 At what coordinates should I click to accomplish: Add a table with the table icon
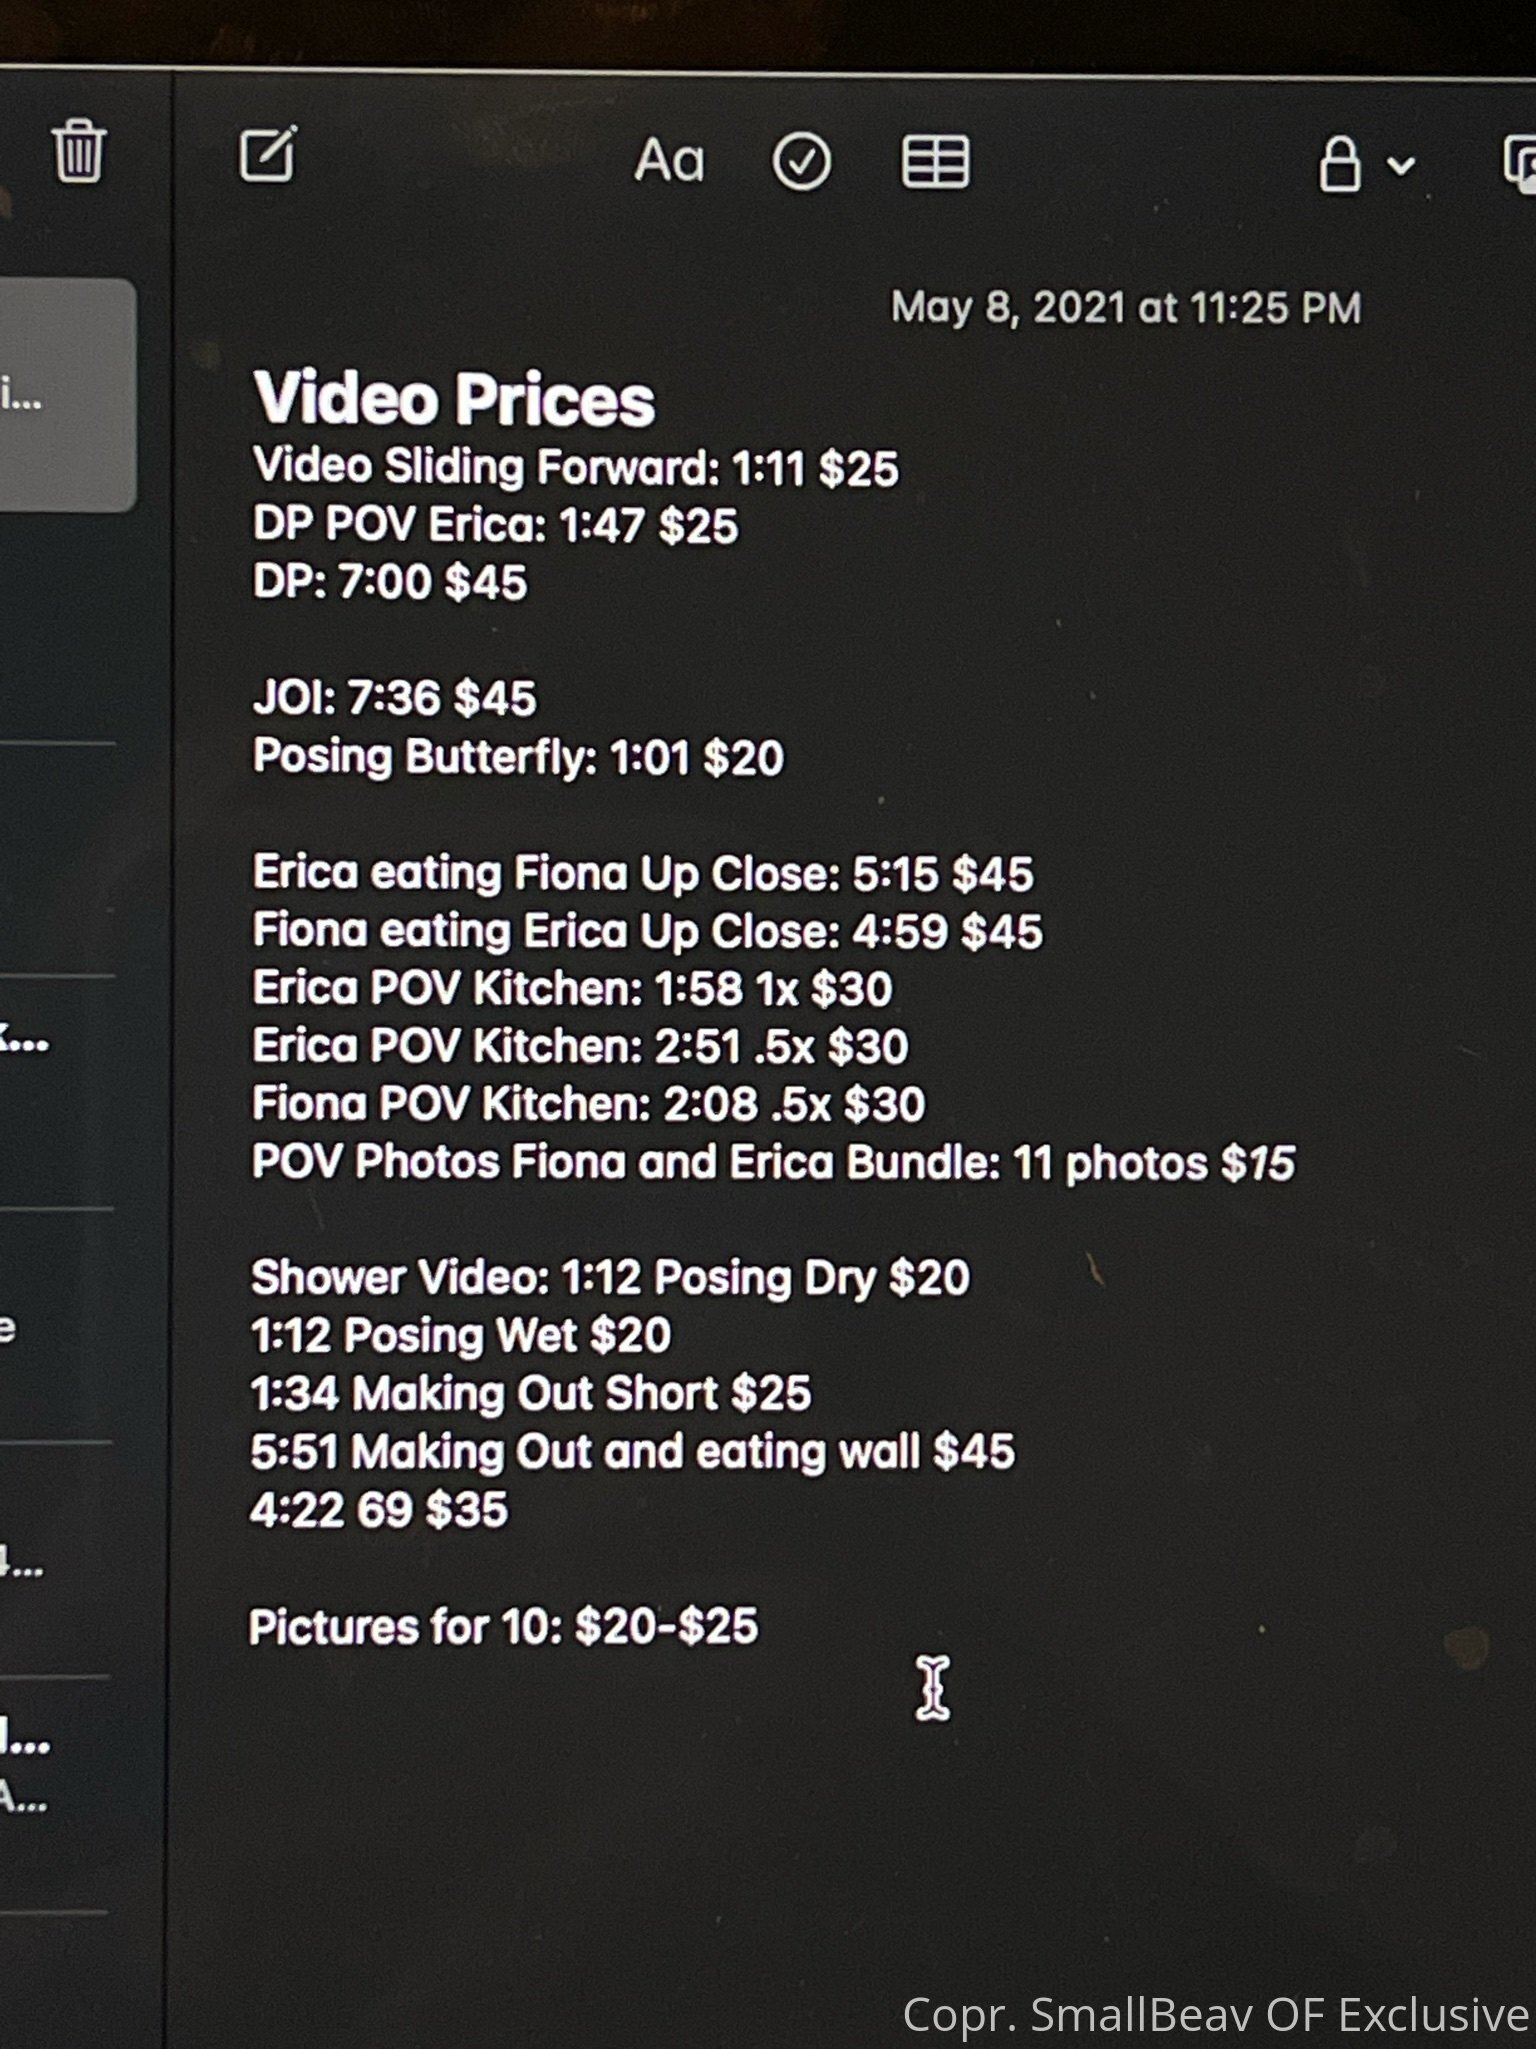(x=935, y=162)
